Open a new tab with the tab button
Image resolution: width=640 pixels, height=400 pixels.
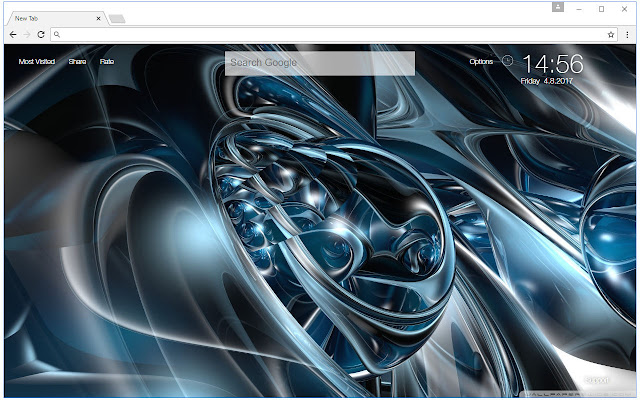(x=117, y=19)
